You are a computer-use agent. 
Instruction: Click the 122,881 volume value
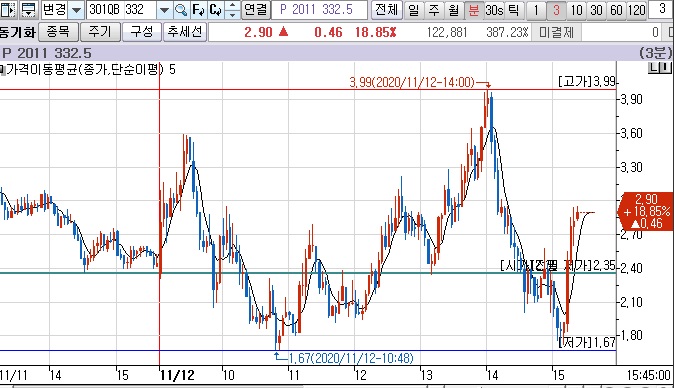pos(447,32)
